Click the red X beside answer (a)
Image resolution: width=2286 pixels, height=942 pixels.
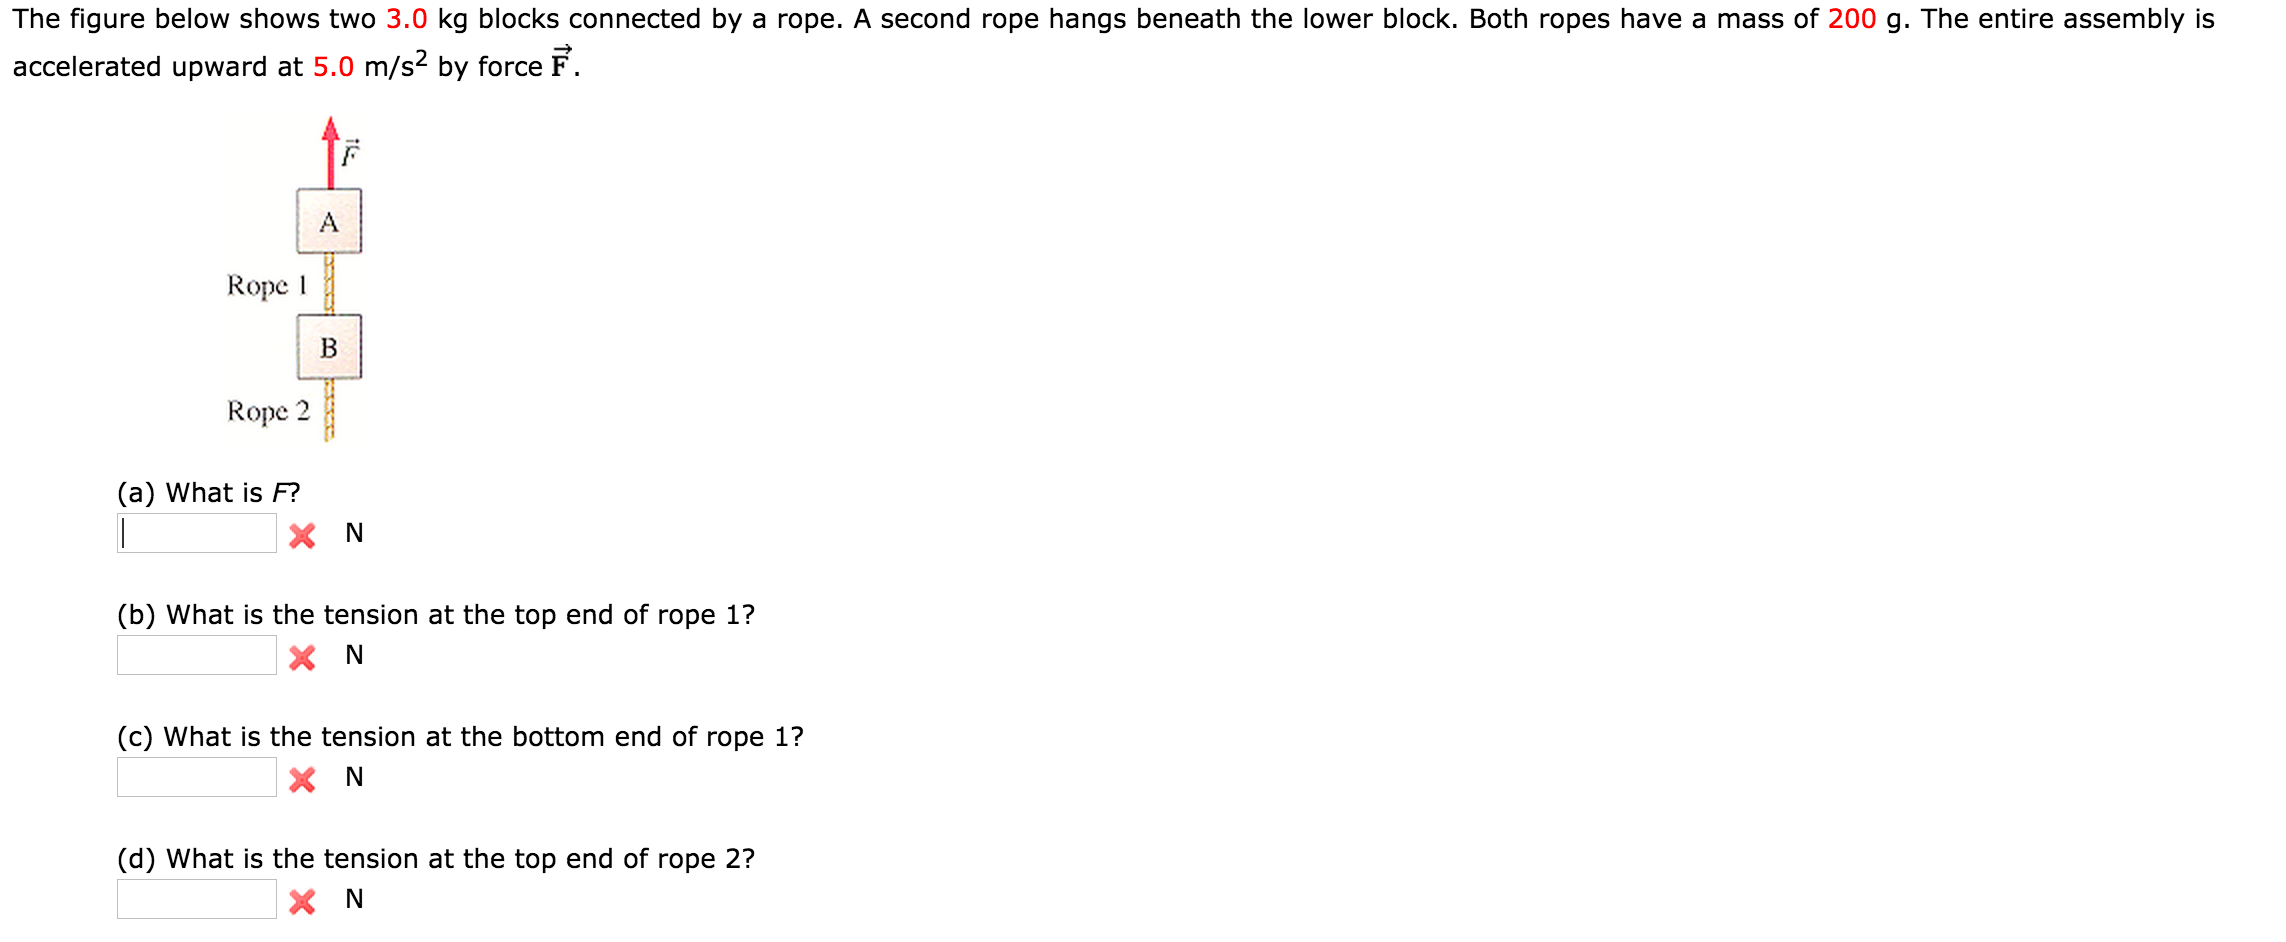coord(303,533)
